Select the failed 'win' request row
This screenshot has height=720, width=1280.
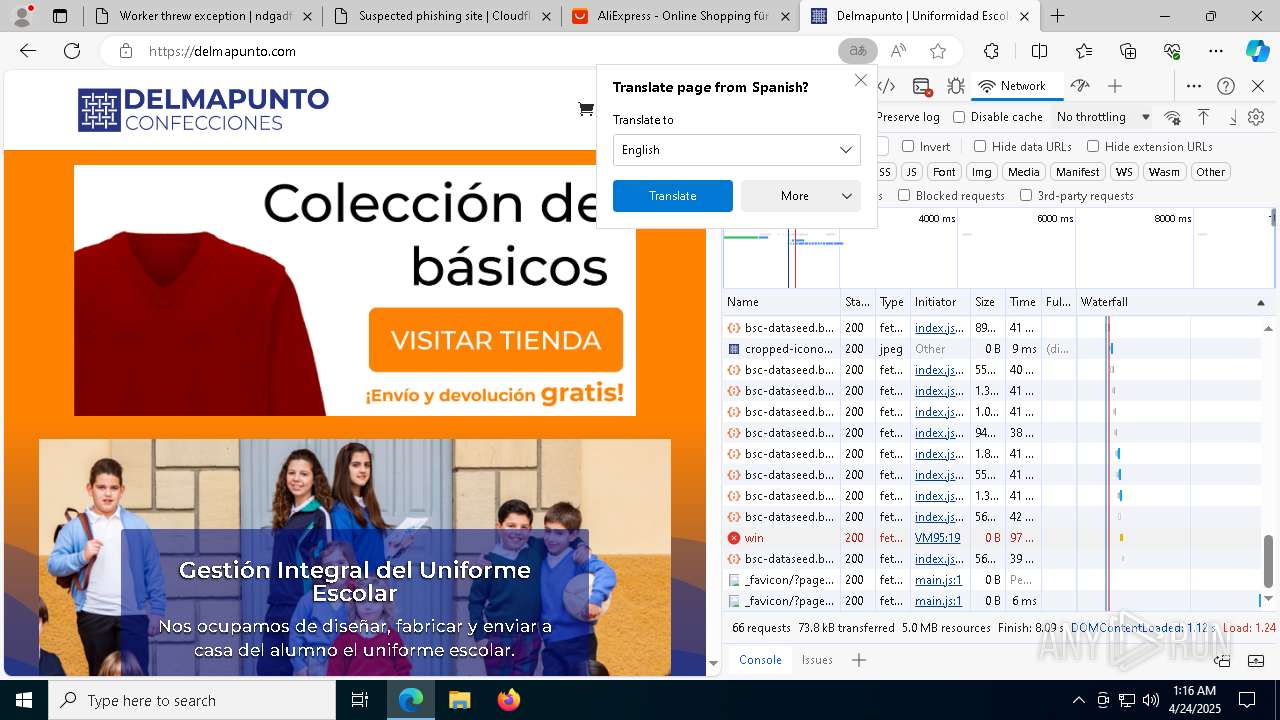point(990,538)
